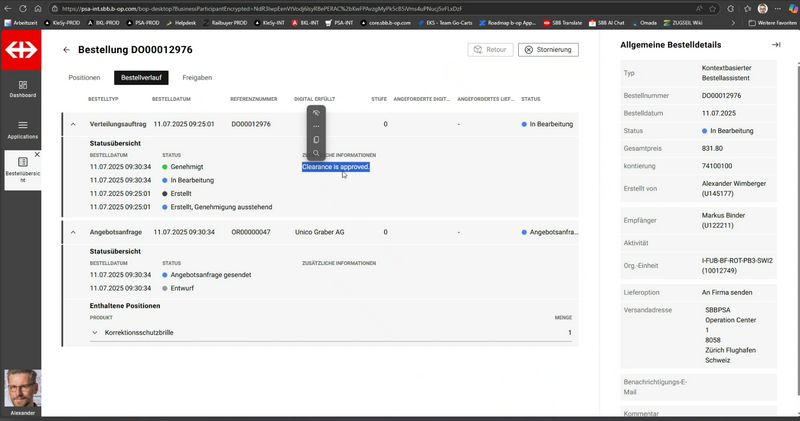Collapse the Allgemeine Bestelldetails panel
The image size is (800, 421).
pos(776,45)
